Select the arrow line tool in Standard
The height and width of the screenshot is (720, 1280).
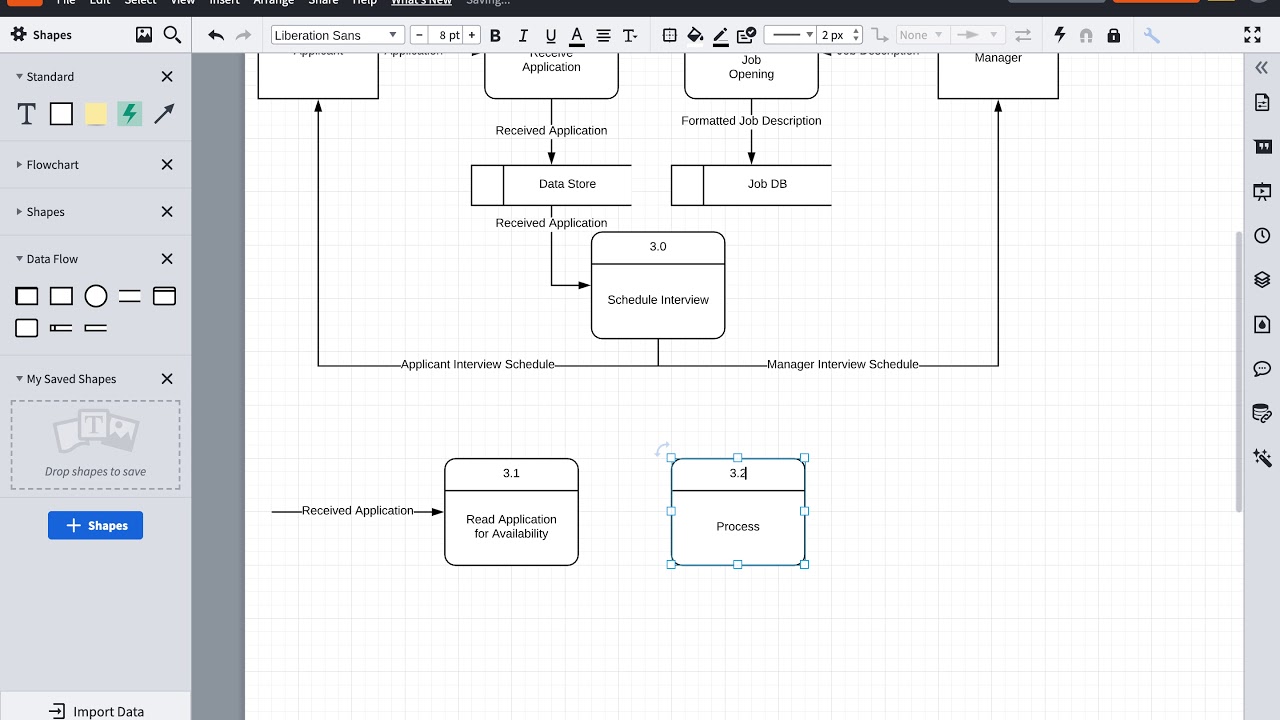[x=164, y=114]
